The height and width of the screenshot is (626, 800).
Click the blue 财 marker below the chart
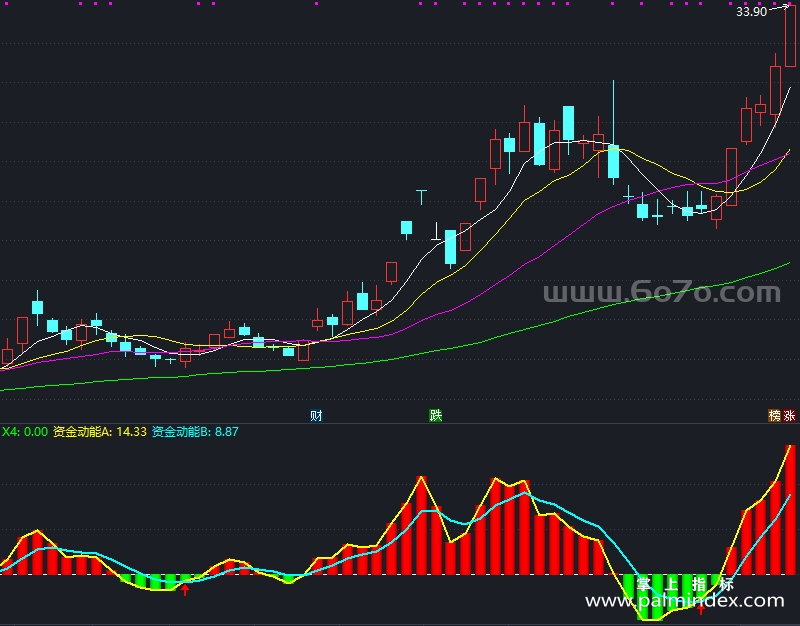pos(316,416)
